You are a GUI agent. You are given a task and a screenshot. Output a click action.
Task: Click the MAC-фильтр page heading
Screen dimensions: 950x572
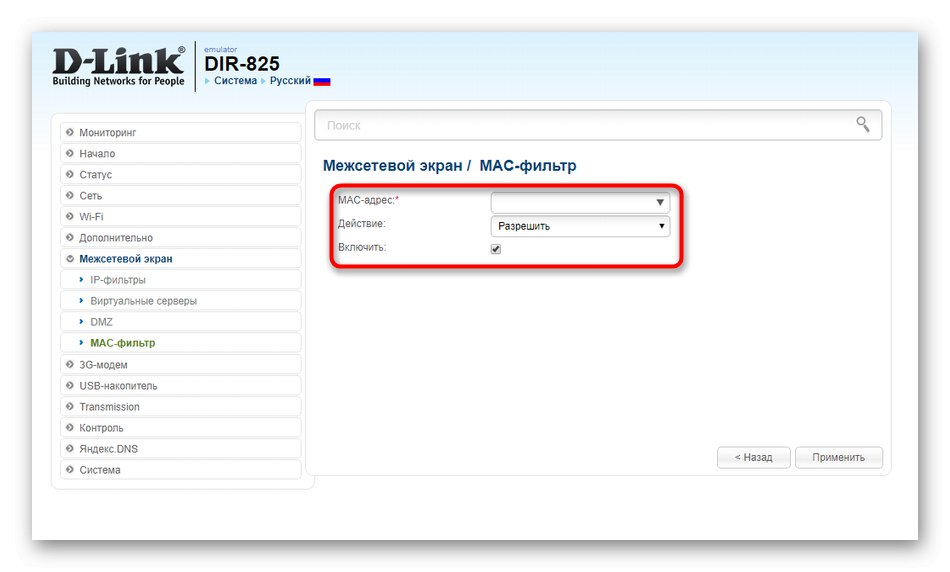(528, 165)
